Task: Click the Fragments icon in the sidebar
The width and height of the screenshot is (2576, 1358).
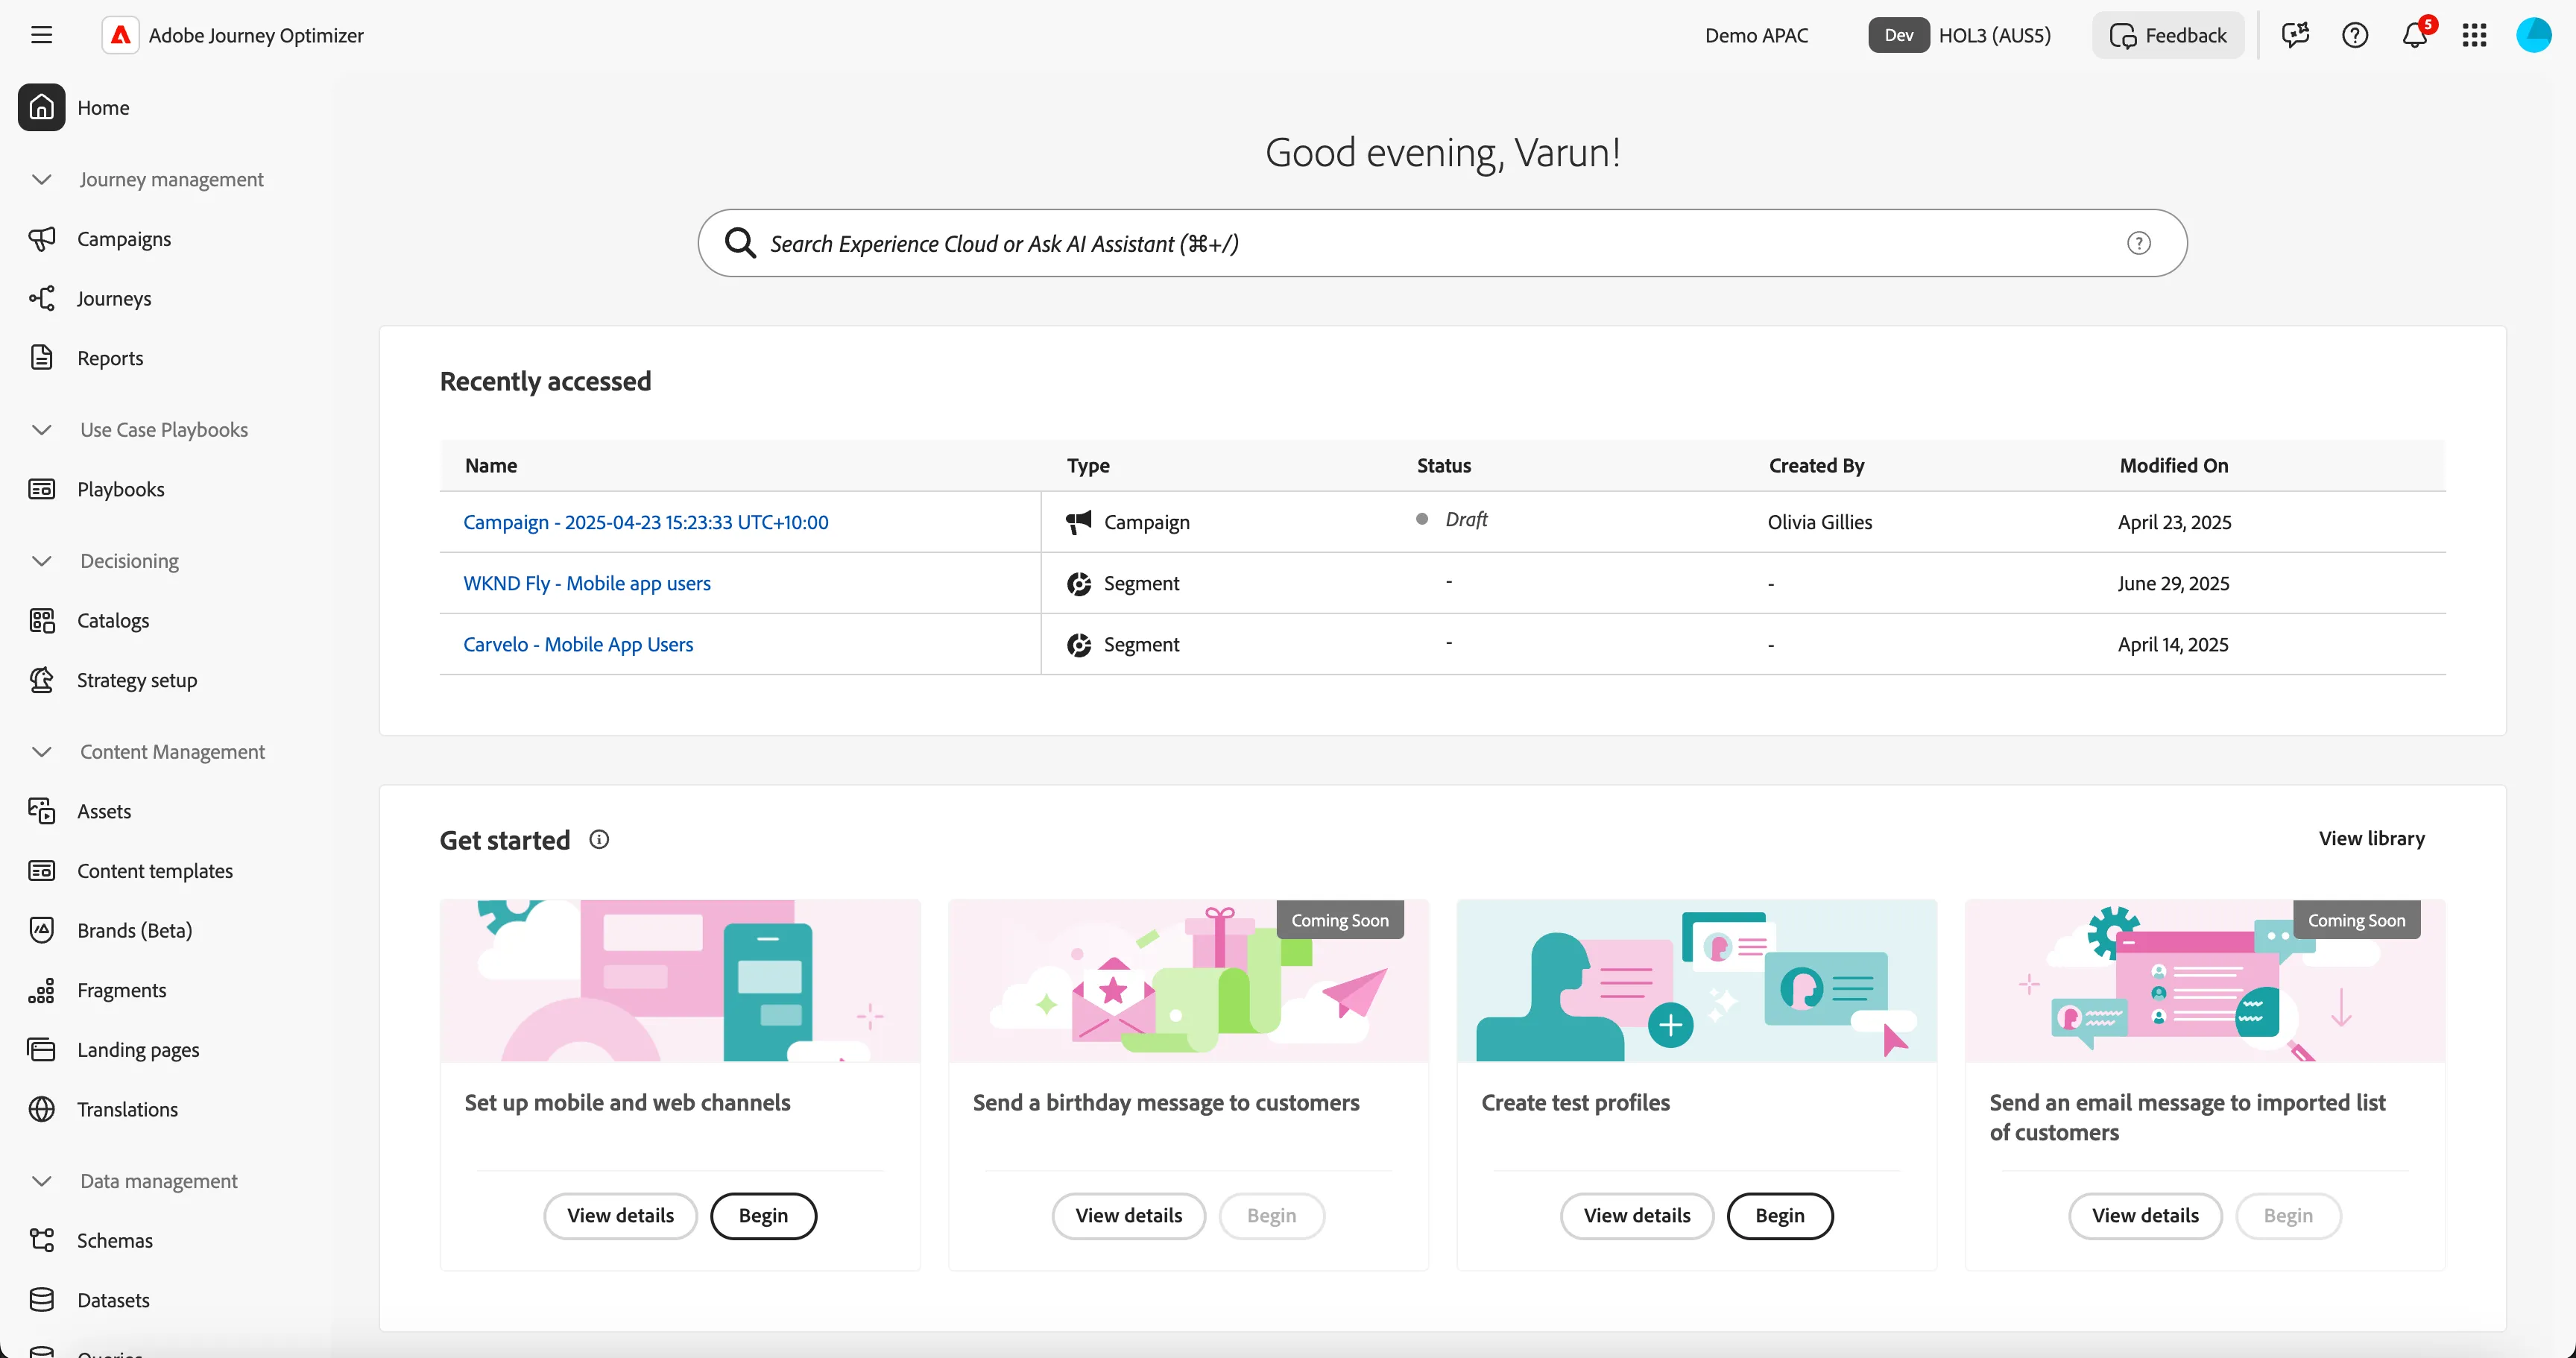Action: click(x=41, y=990)
